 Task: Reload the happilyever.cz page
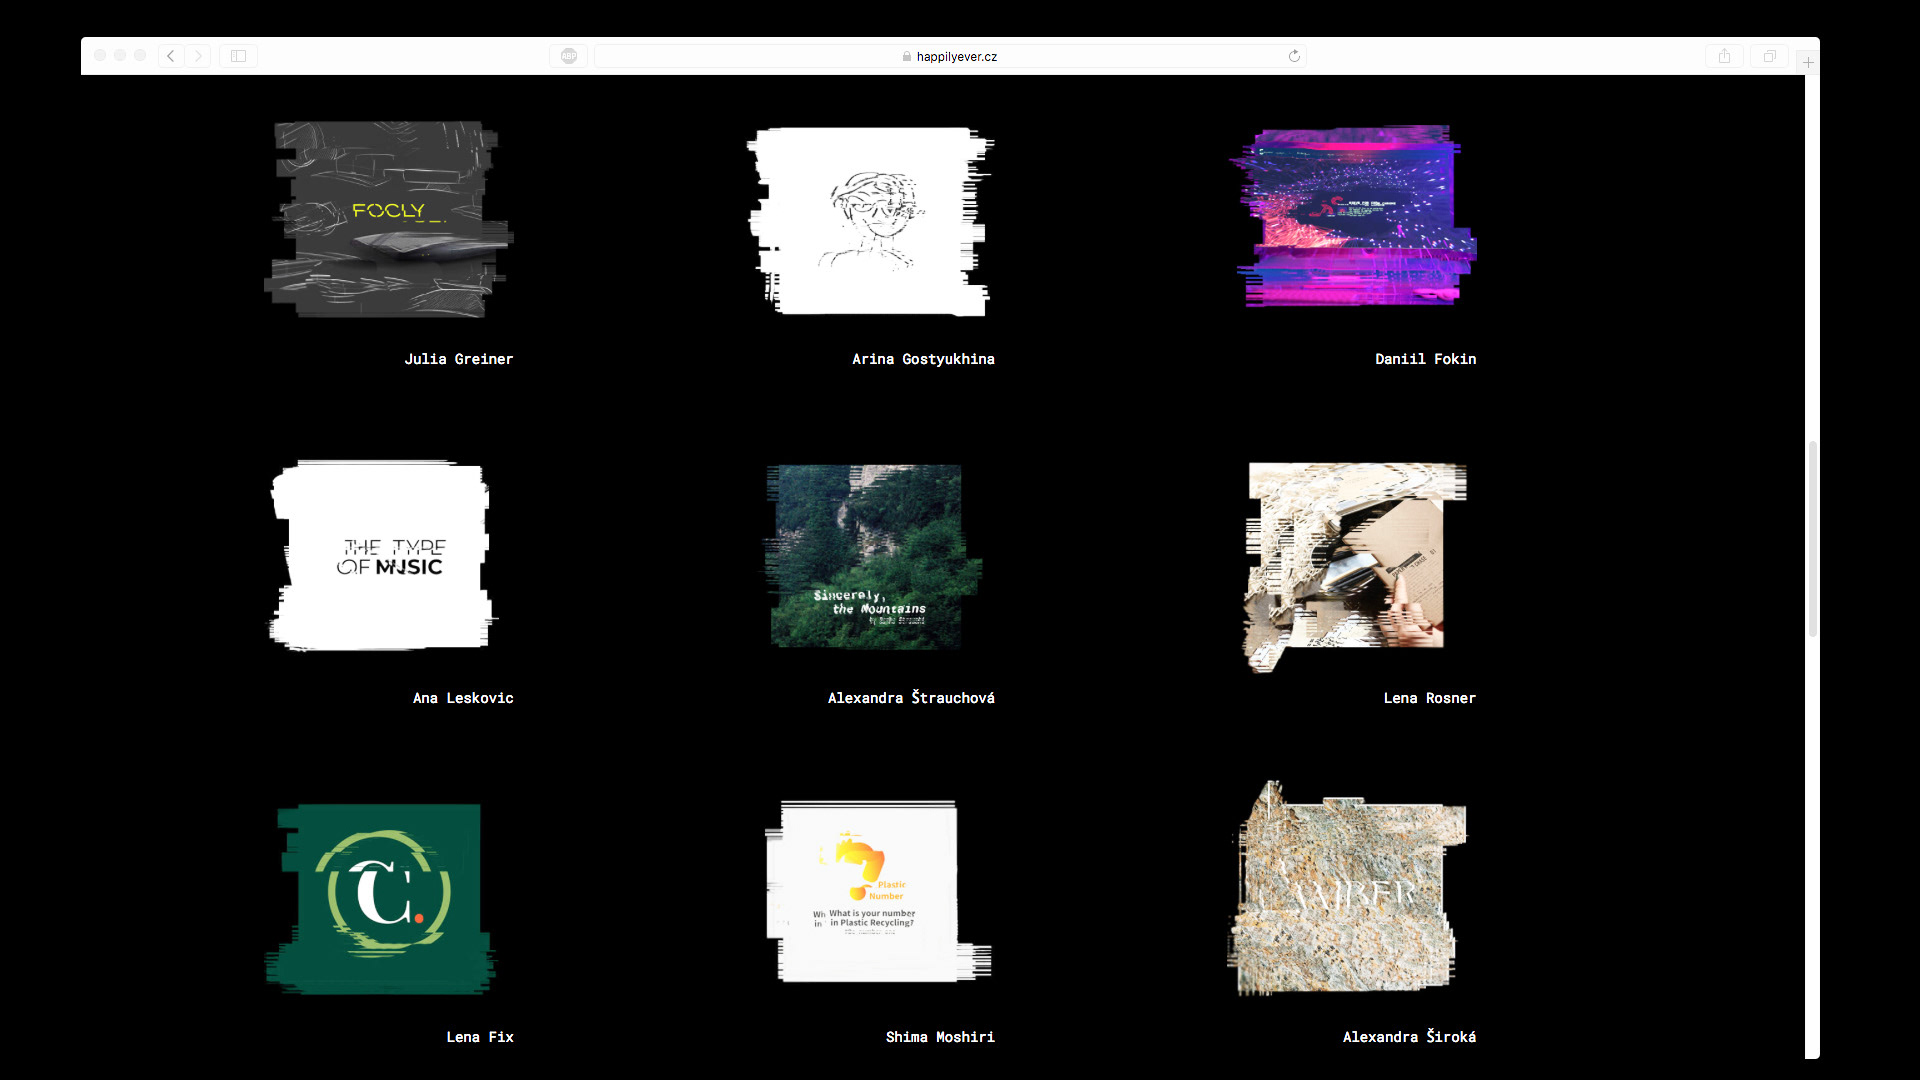point(1294,56)
